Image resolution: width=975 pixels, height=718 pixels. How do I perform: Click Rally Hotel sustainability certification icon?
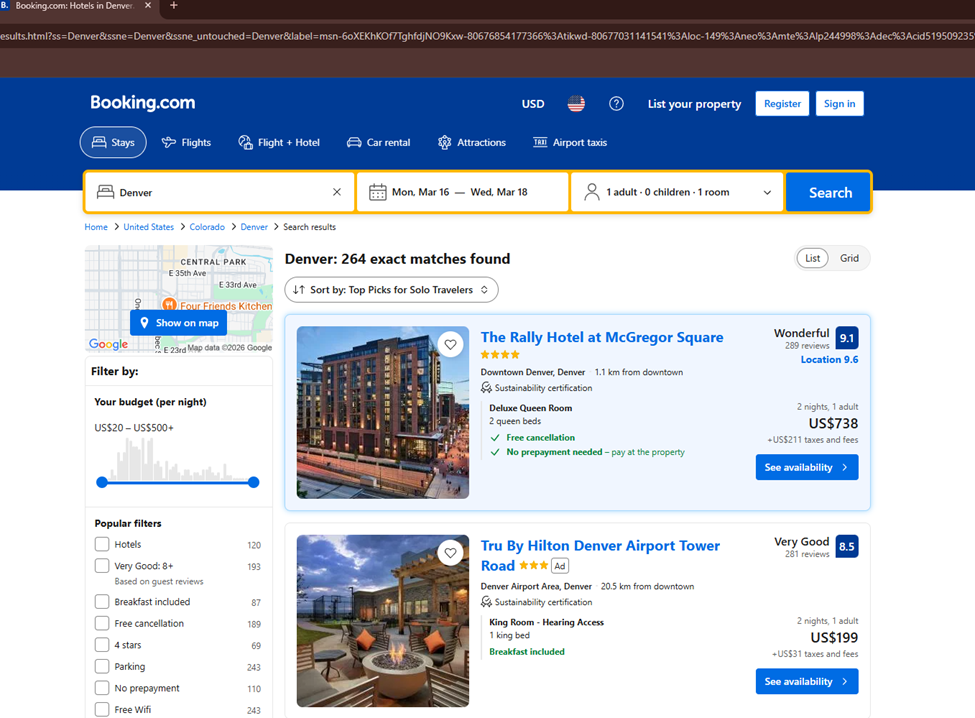(486, 388)
